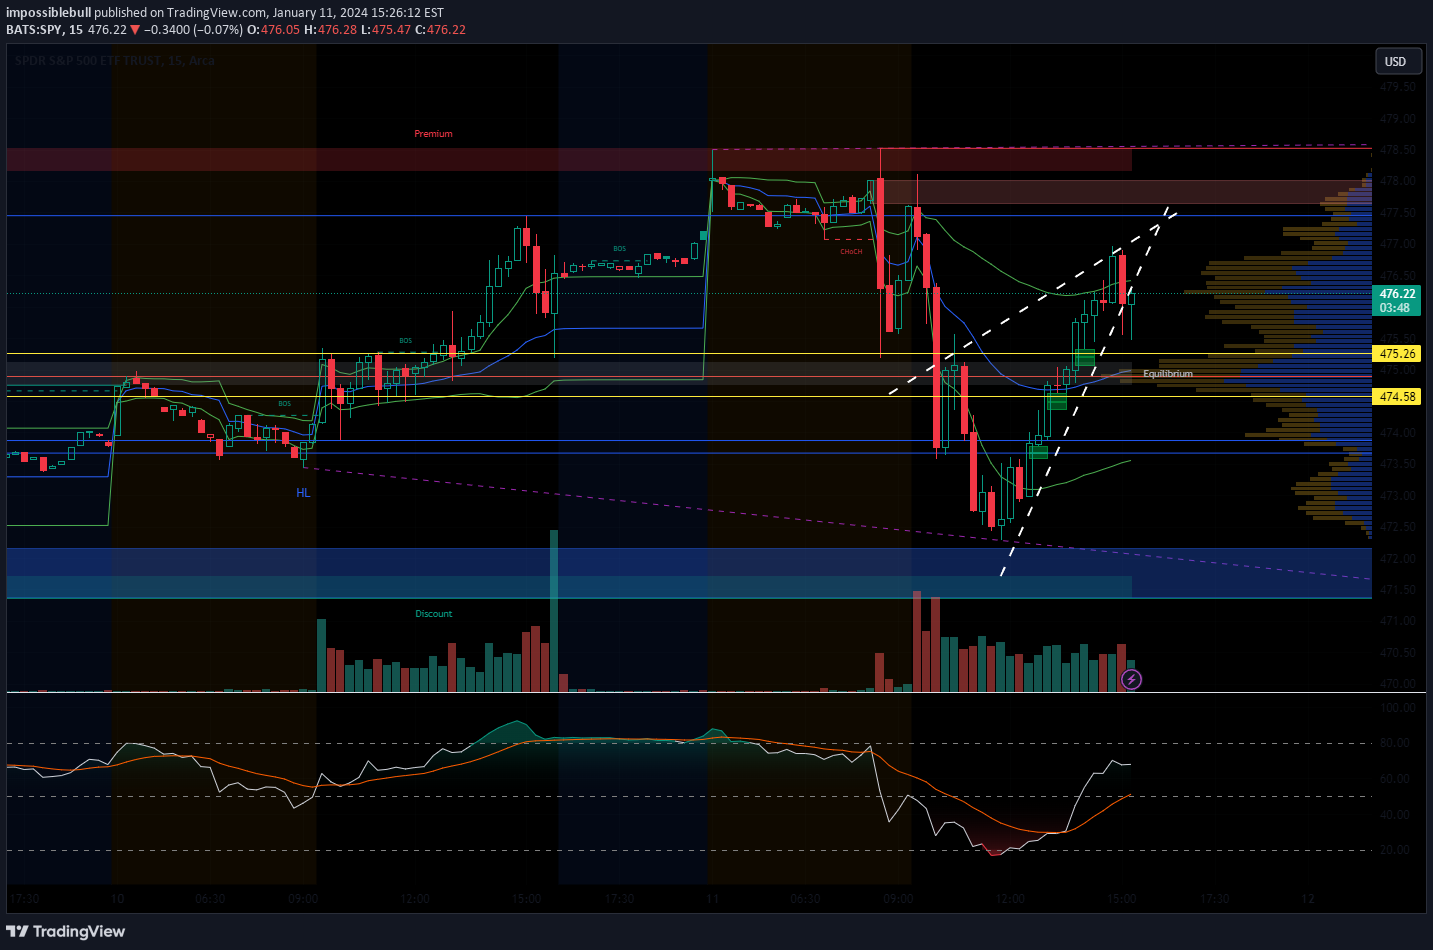Click the red CHoCH label

(x=851, y=252)
